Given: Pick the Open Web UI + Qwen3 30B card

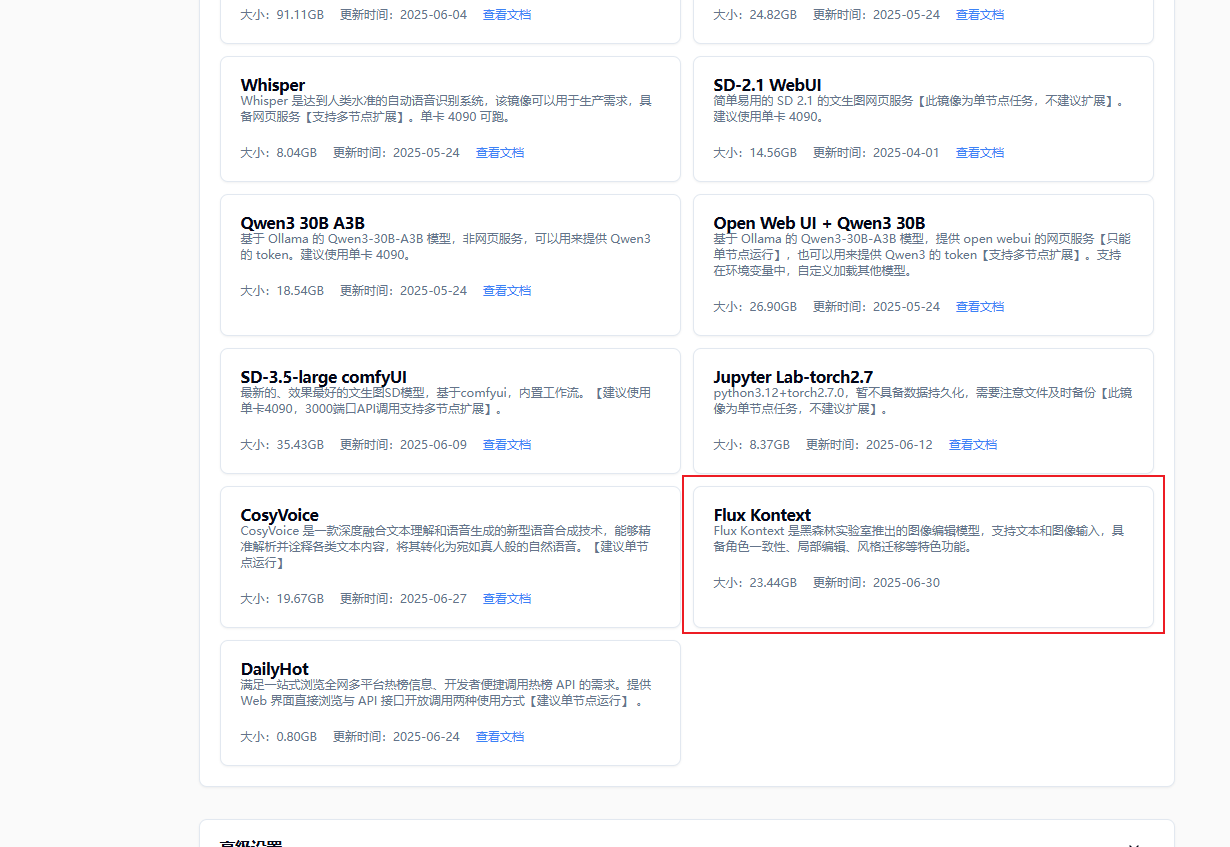Looking at the screenshot, I should [922, 264].
